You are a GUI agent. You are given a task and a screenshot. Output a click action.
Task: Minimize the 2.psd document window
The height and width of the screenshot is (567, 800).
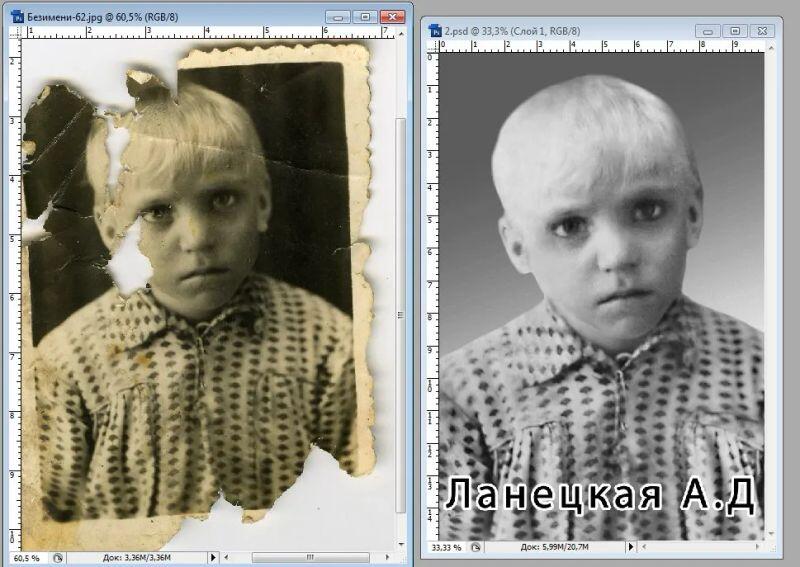pos(708,31)
